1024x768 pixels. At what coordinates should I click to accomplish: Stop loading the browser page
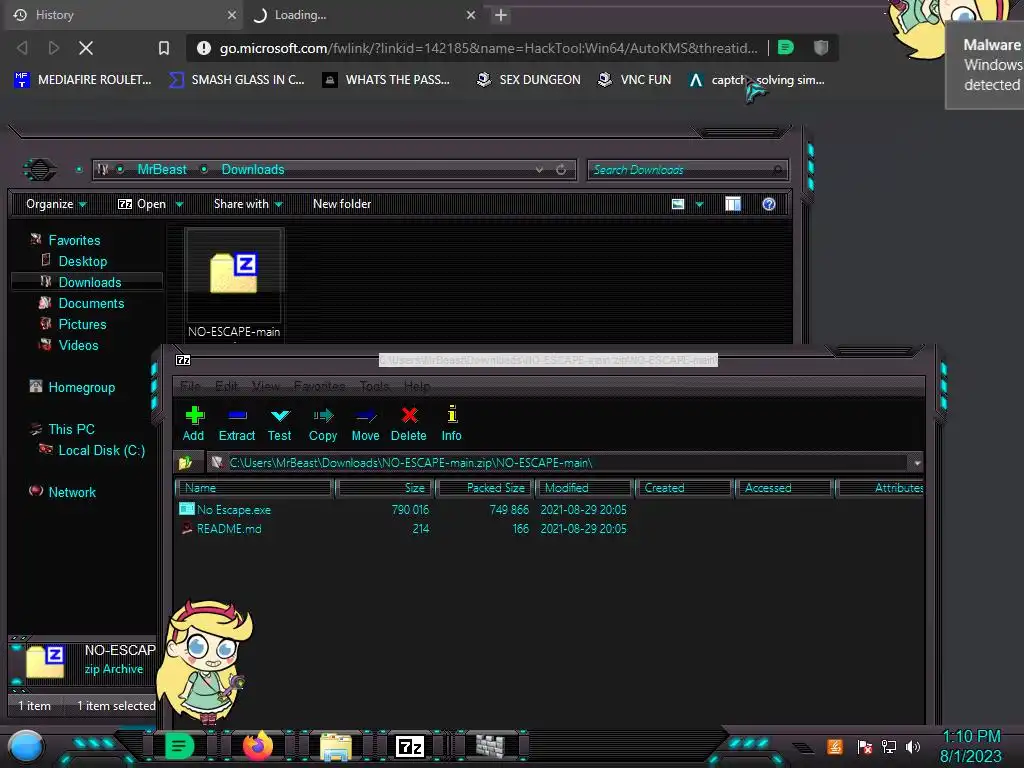click(x=86, y=48)
